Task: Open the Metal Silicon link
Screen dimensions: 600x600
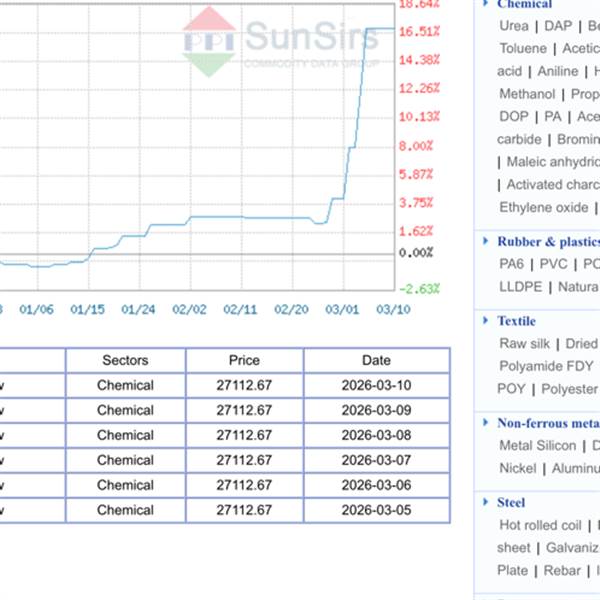Action: click(537, 445)
